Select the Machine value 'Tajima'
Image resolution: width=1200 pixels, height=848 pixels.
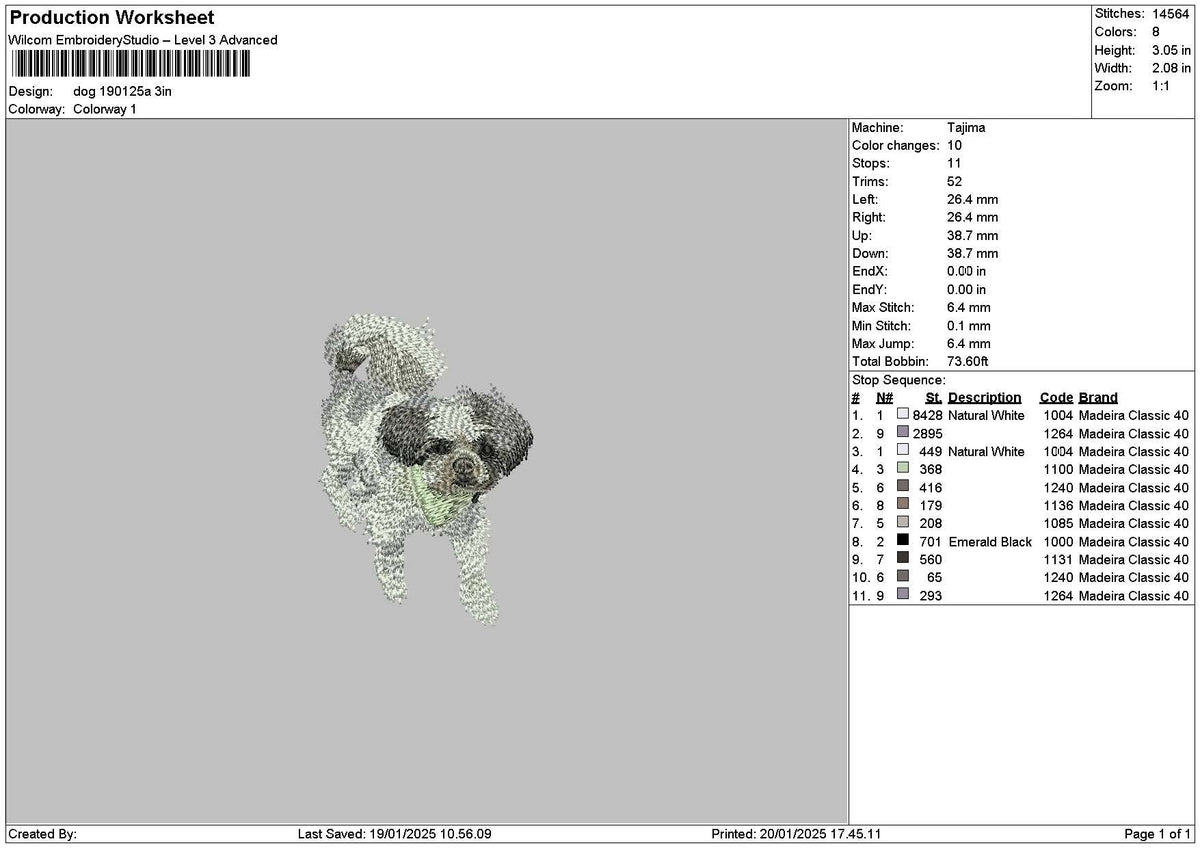point(966,128)
